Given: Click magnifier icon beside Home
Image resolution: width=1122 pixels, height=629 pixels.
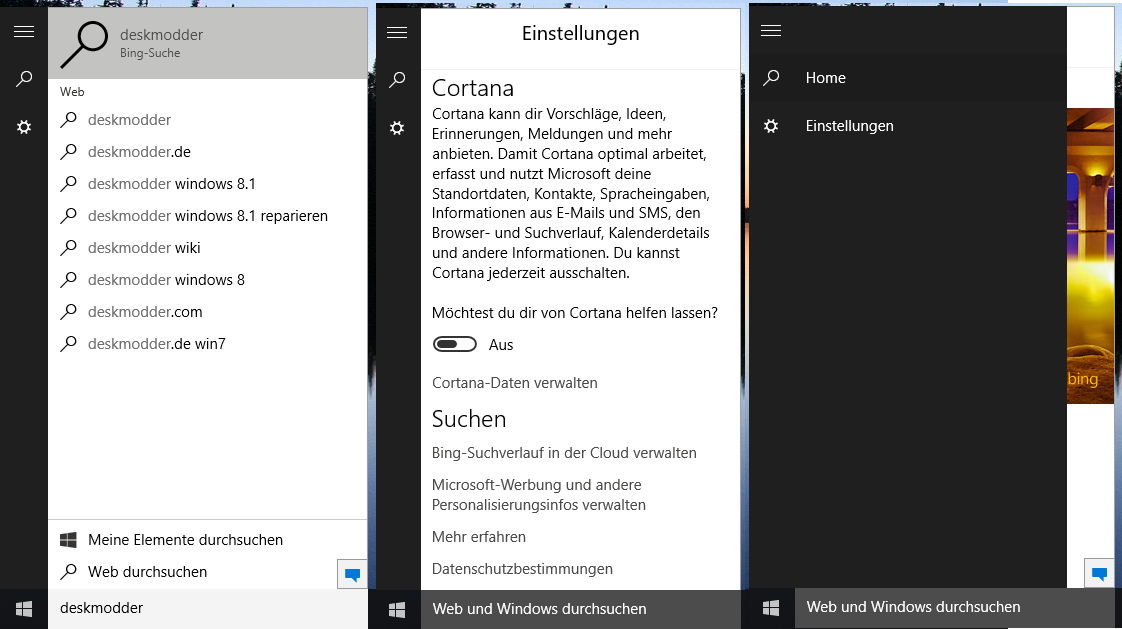Looking at the screenshot, I should pyautogui.click(x=771, y=77).
